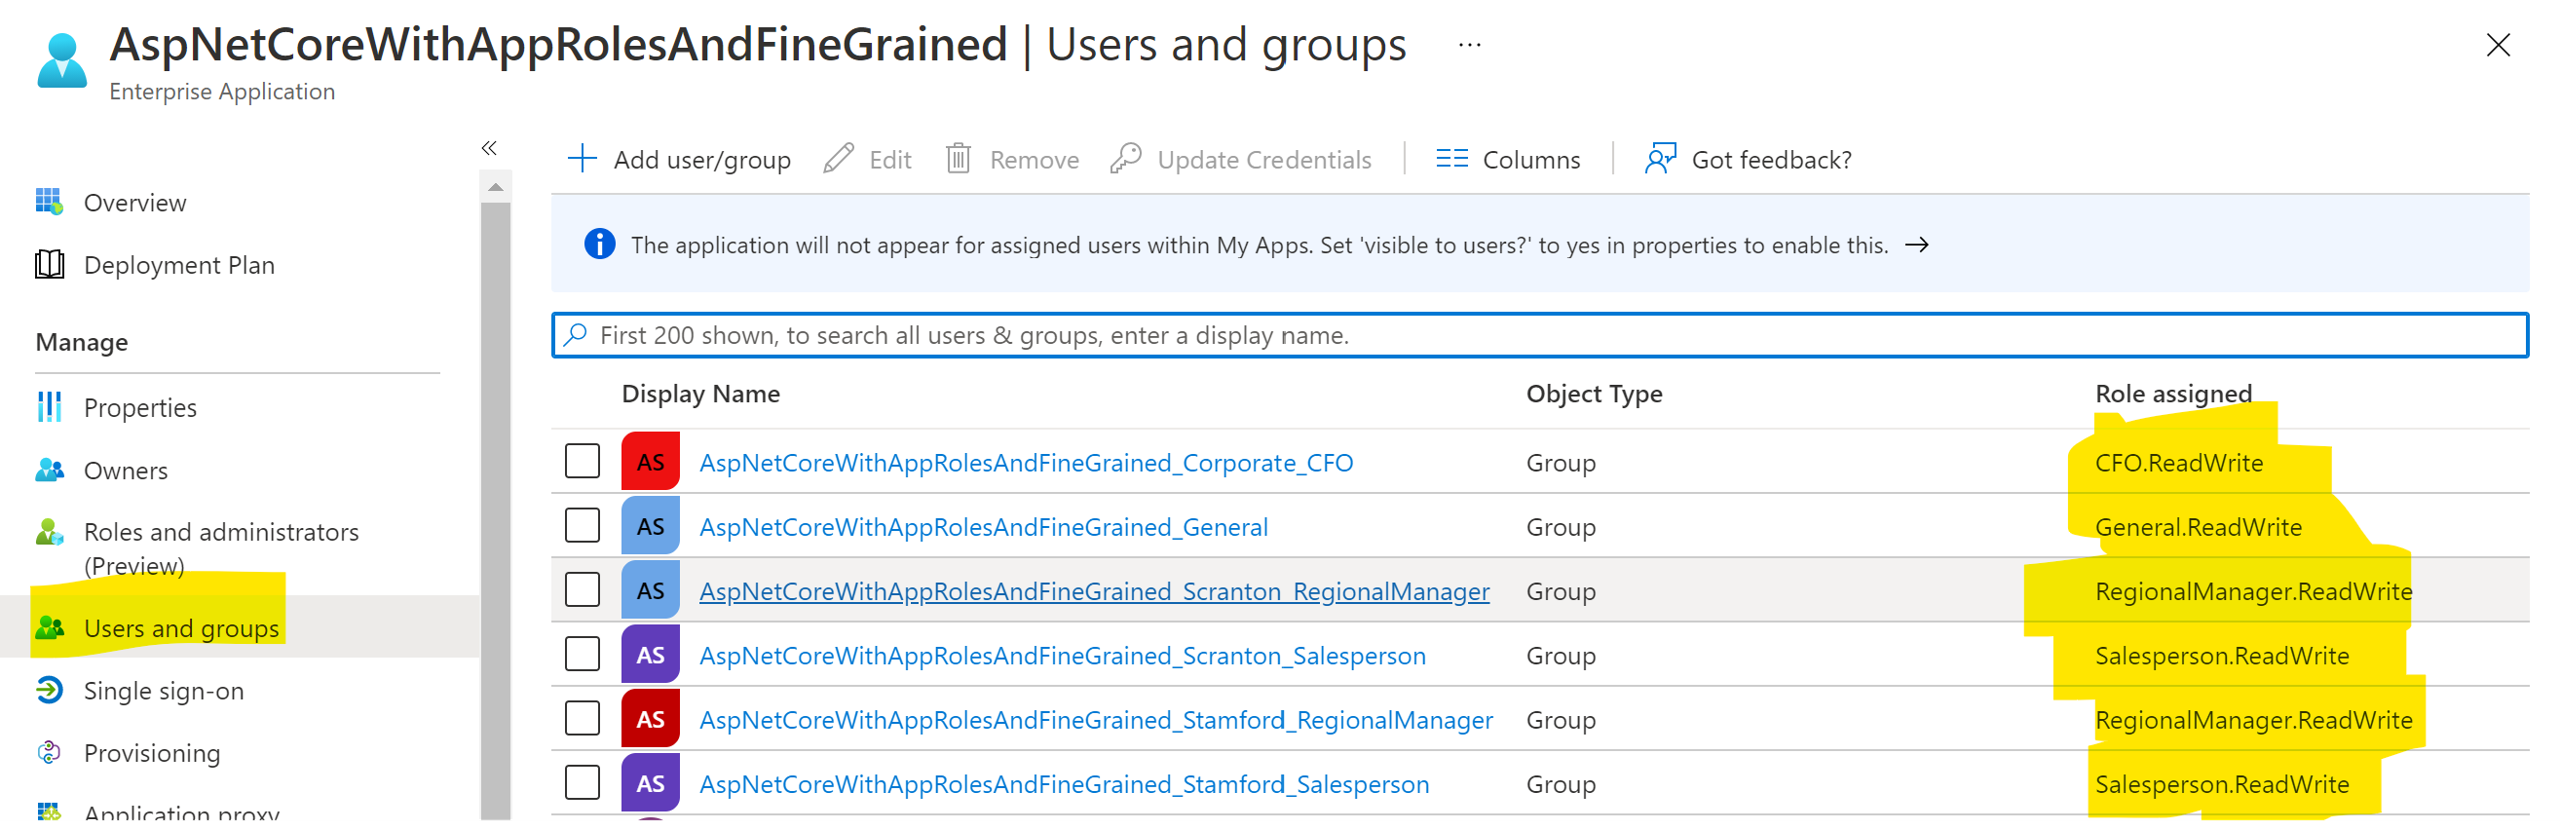Click the CFO.ReadWrite role cell
Viewport: 2560px width, 830px height.
tap(2178, 463)
